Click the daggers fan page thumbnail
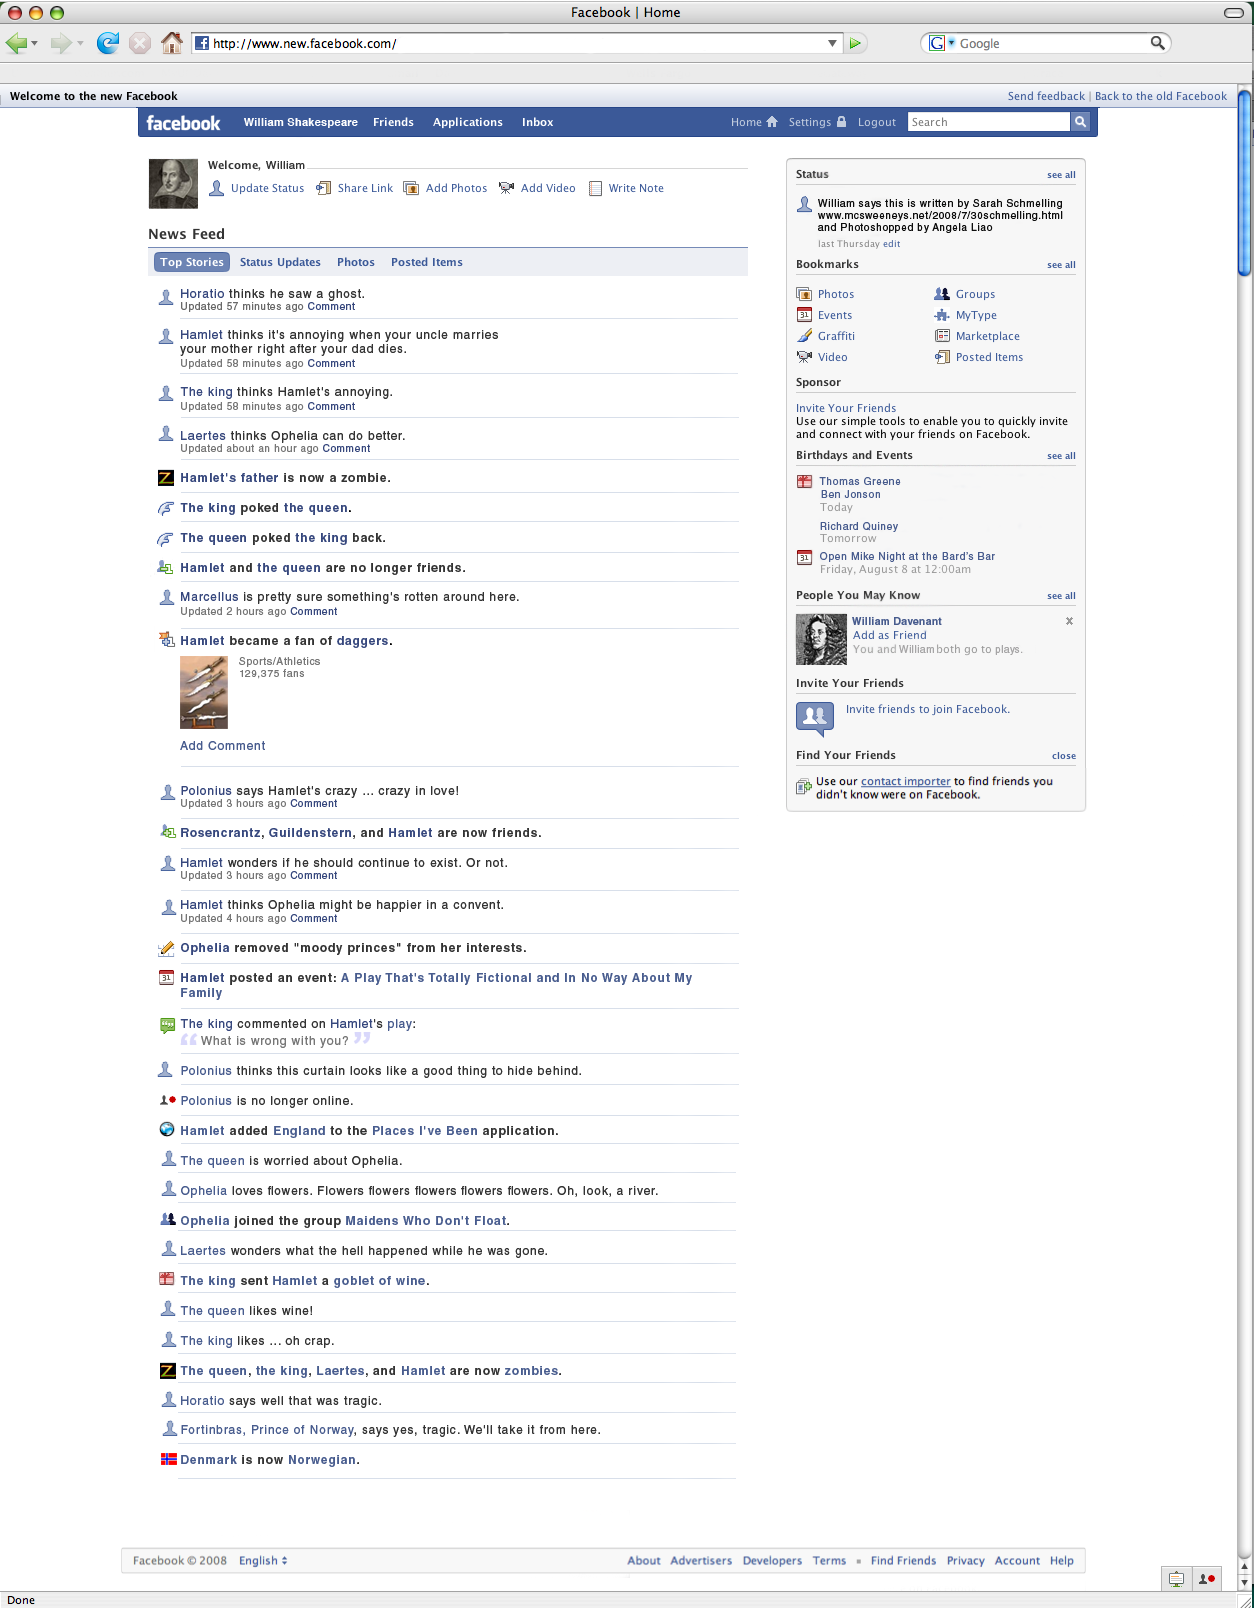 pyautogui.click(x=204, y=692)
